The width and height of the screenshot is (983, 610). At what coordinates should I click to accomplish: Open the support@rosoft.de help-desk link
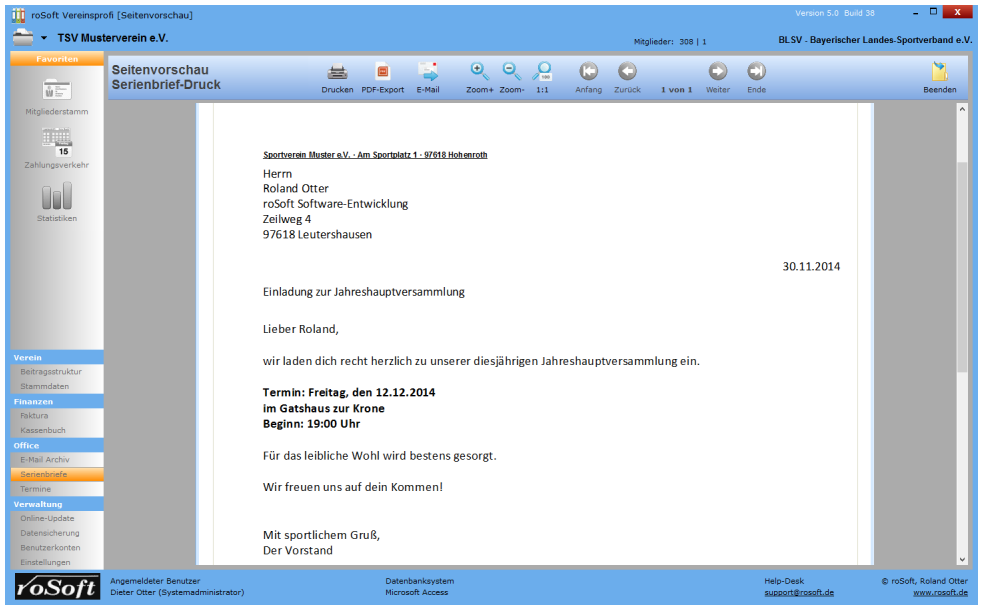799,592
